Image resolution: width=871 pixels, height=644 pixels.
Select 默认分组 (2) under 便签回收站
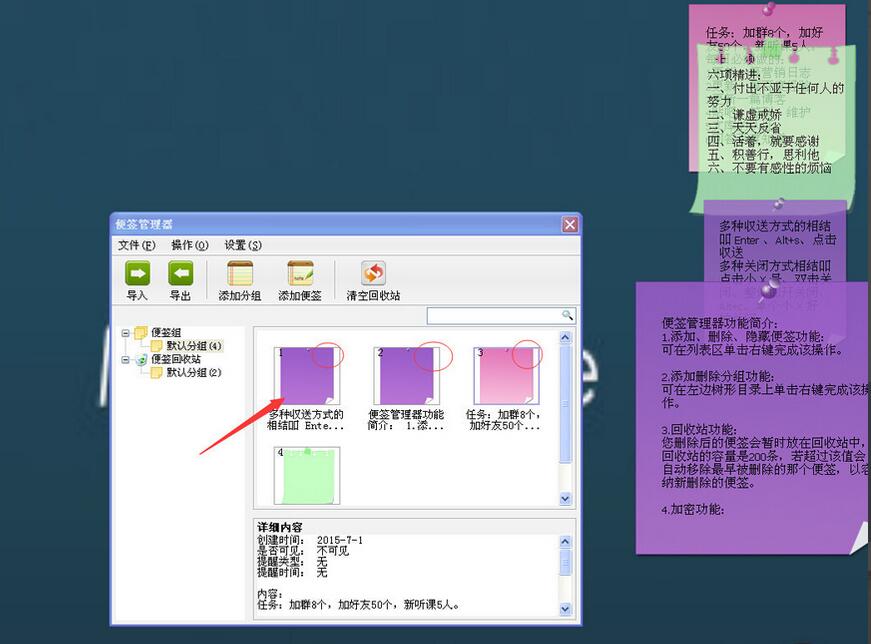click(194, 373)
